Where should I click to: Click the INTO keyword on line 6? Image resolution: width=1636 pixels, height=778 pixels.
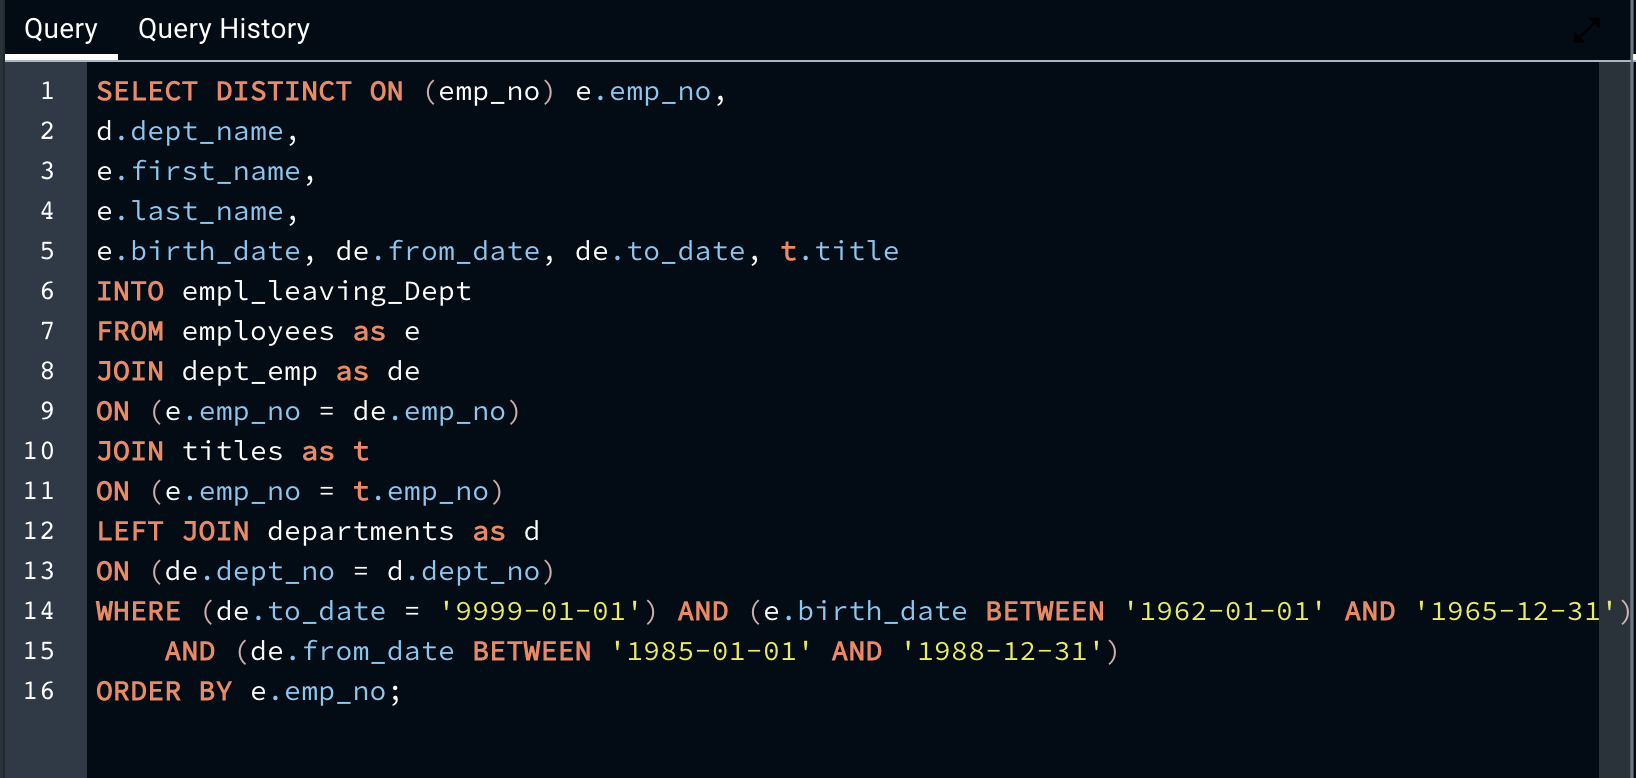click(130, 291)
